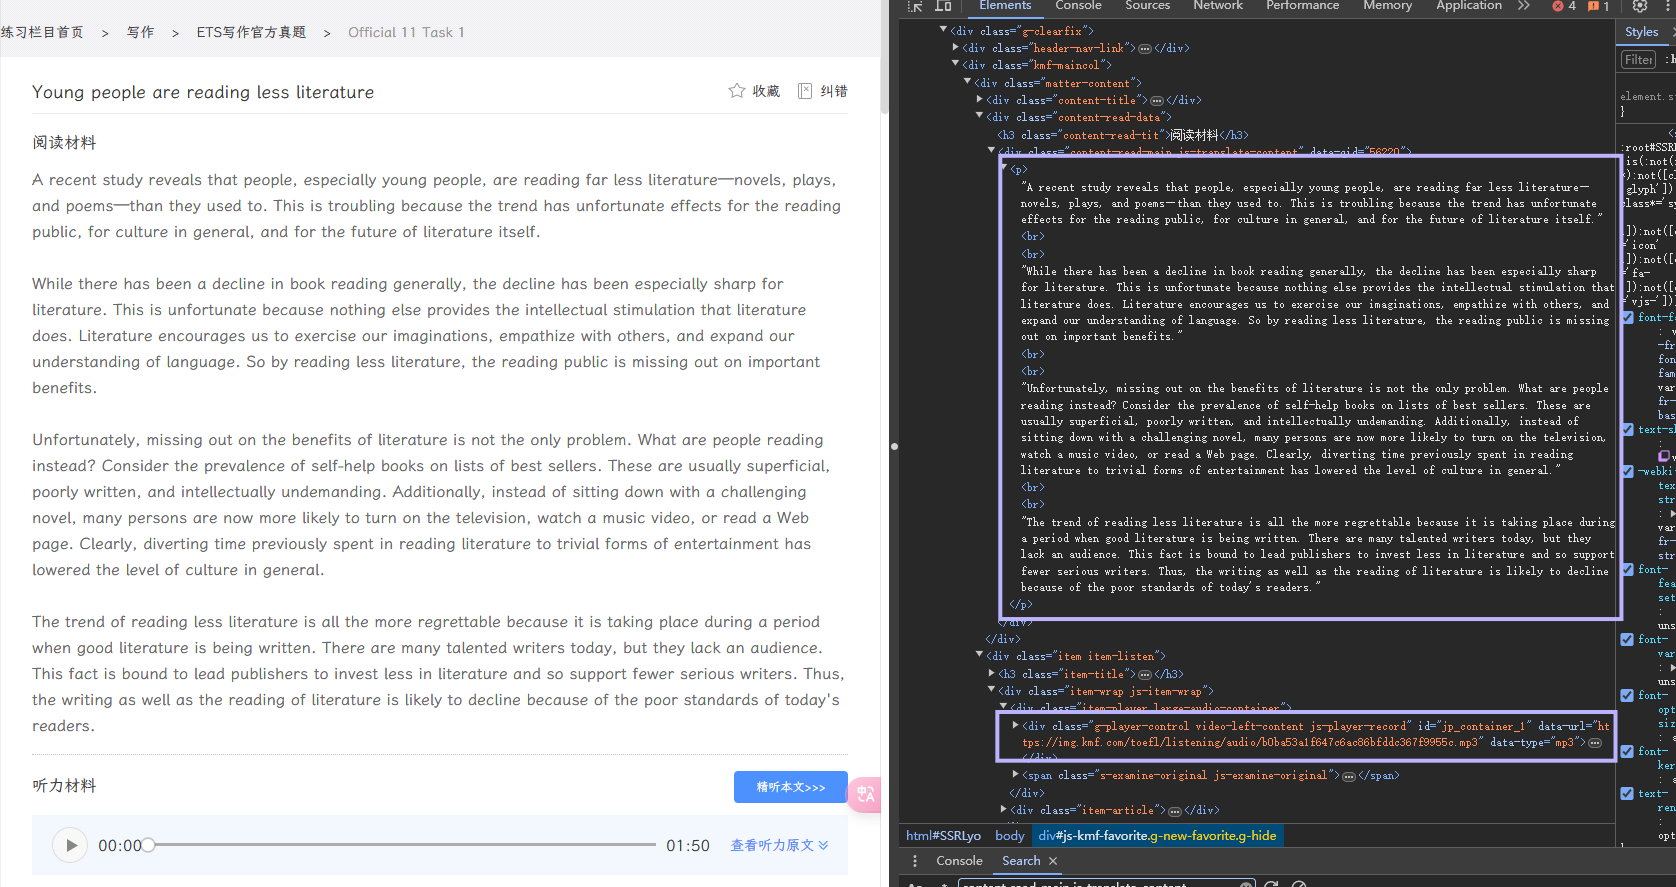Image resolution: width=1676 pixels, height=887 pixels.
Task: Switch to the Console tab in top bar
Action: point(1078,6)
